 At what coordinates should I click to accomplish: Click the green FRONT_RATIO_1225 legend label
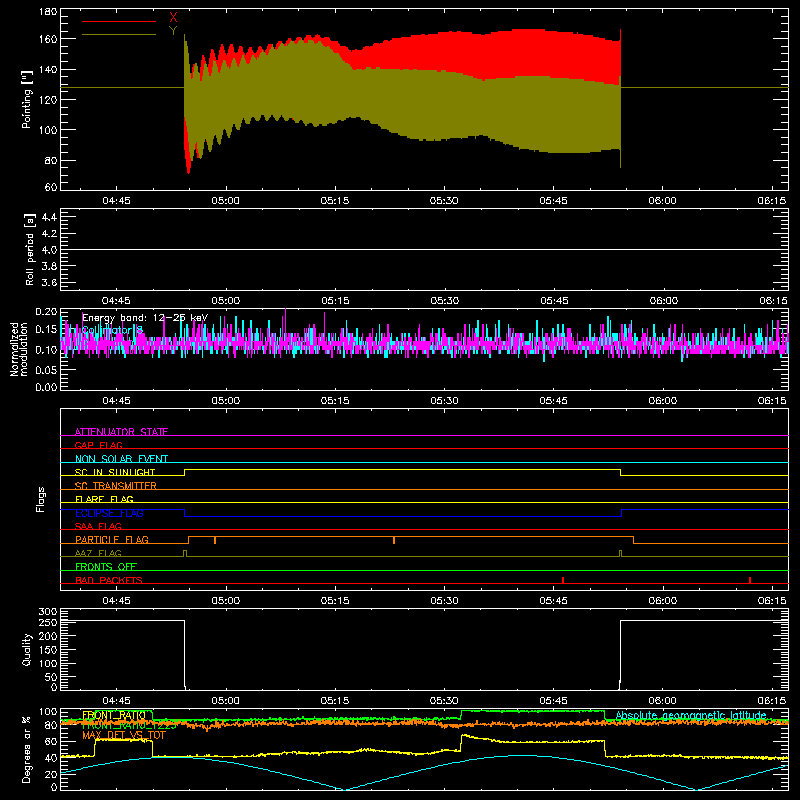[x=129, y=725]
